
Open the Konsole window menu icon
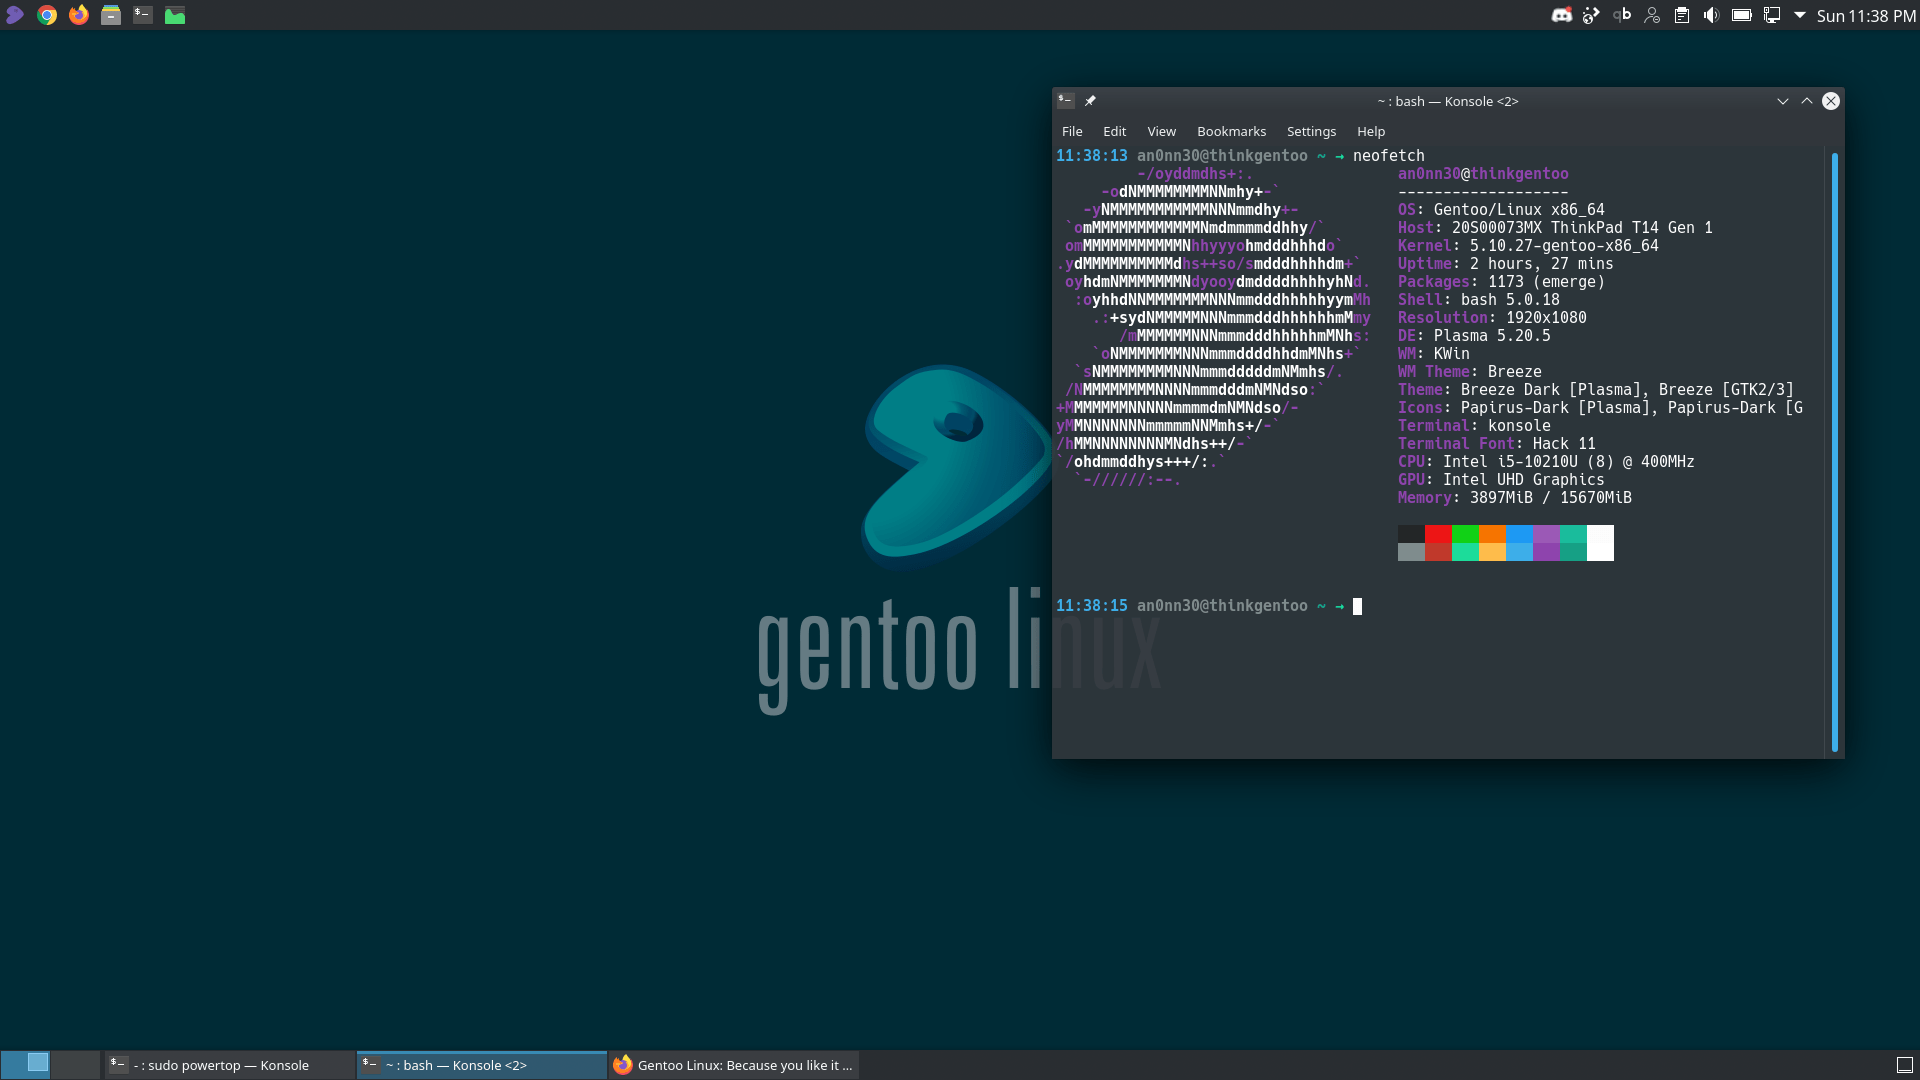pyautogui.click(x=1066, y=101)
